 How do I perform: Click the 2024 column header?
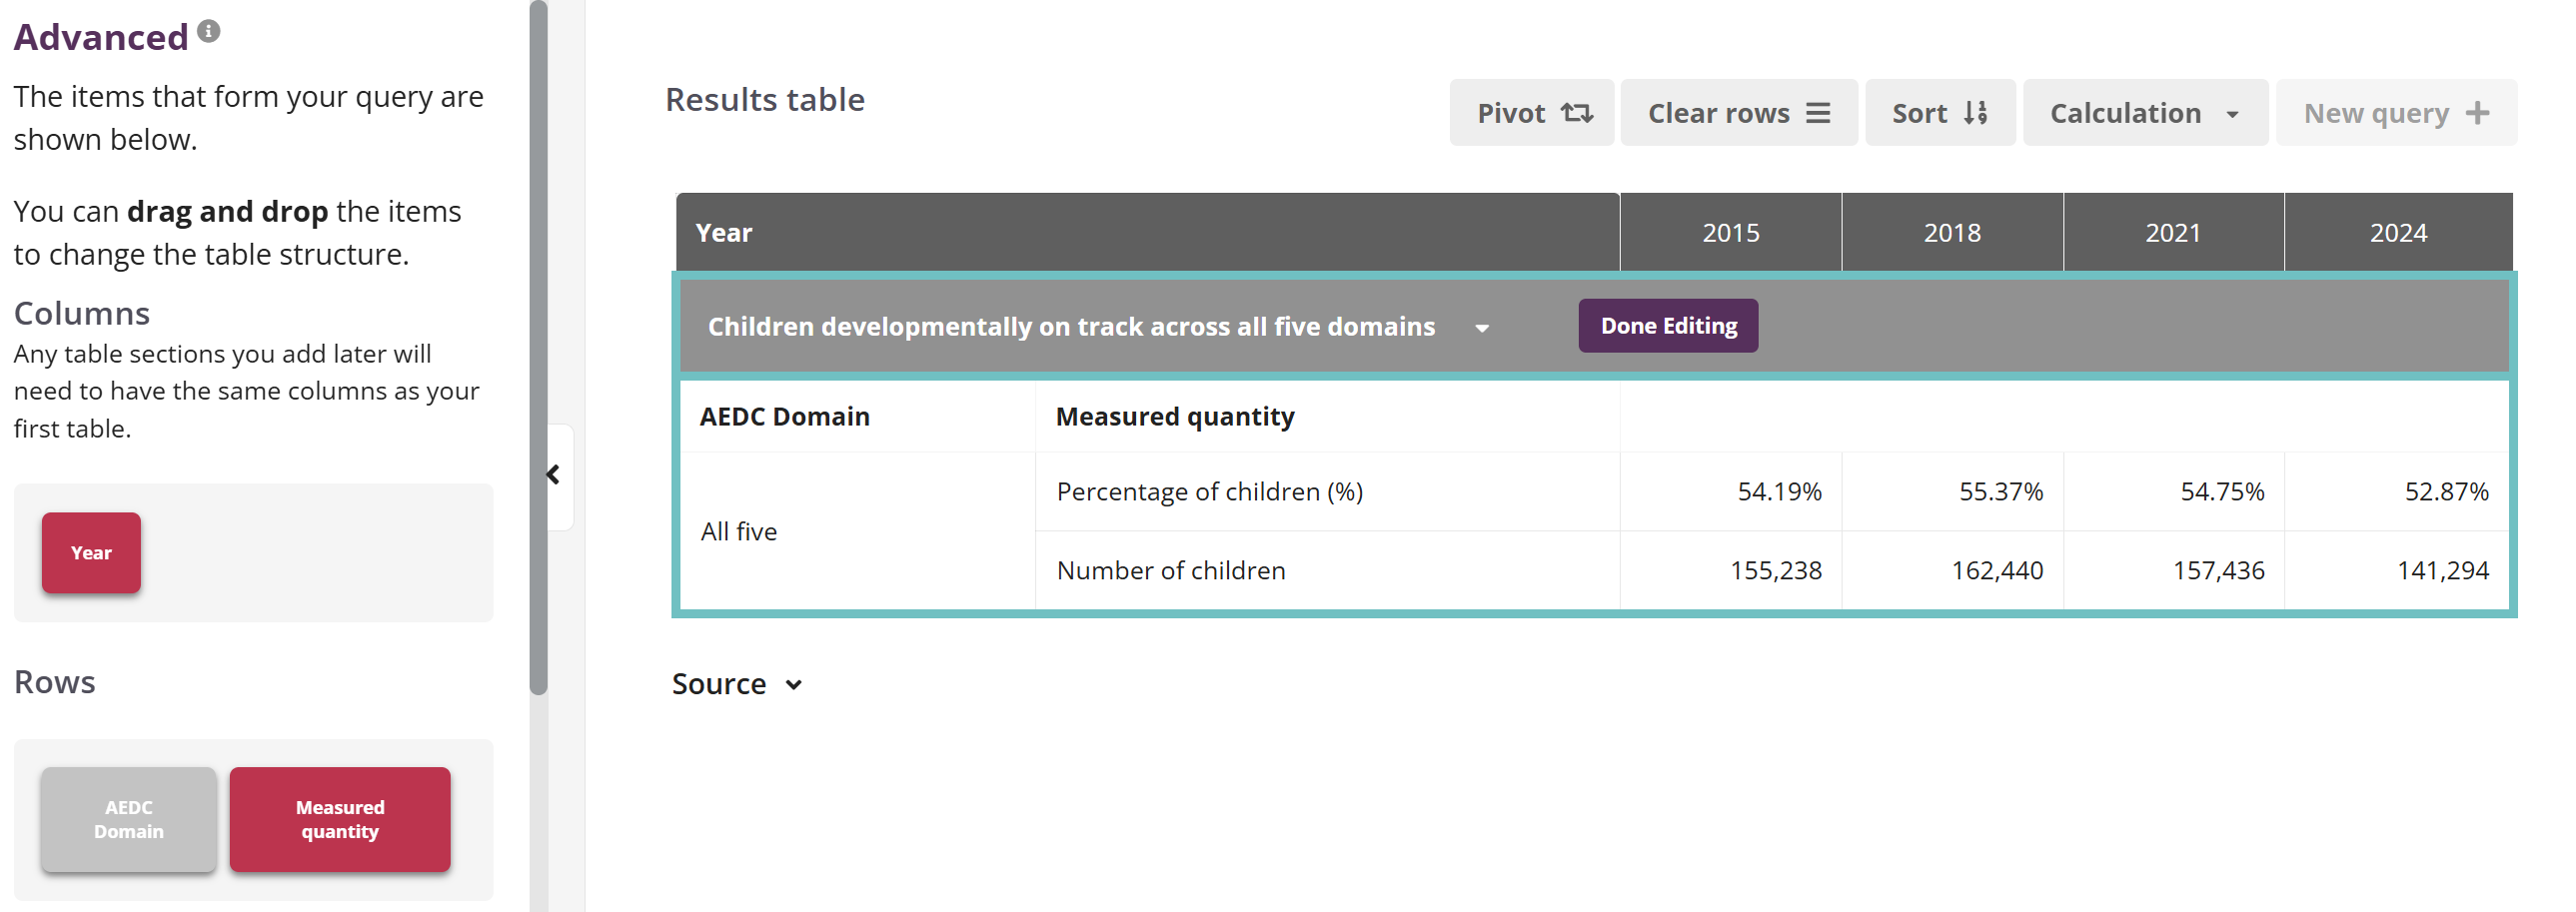(2397, 233)
